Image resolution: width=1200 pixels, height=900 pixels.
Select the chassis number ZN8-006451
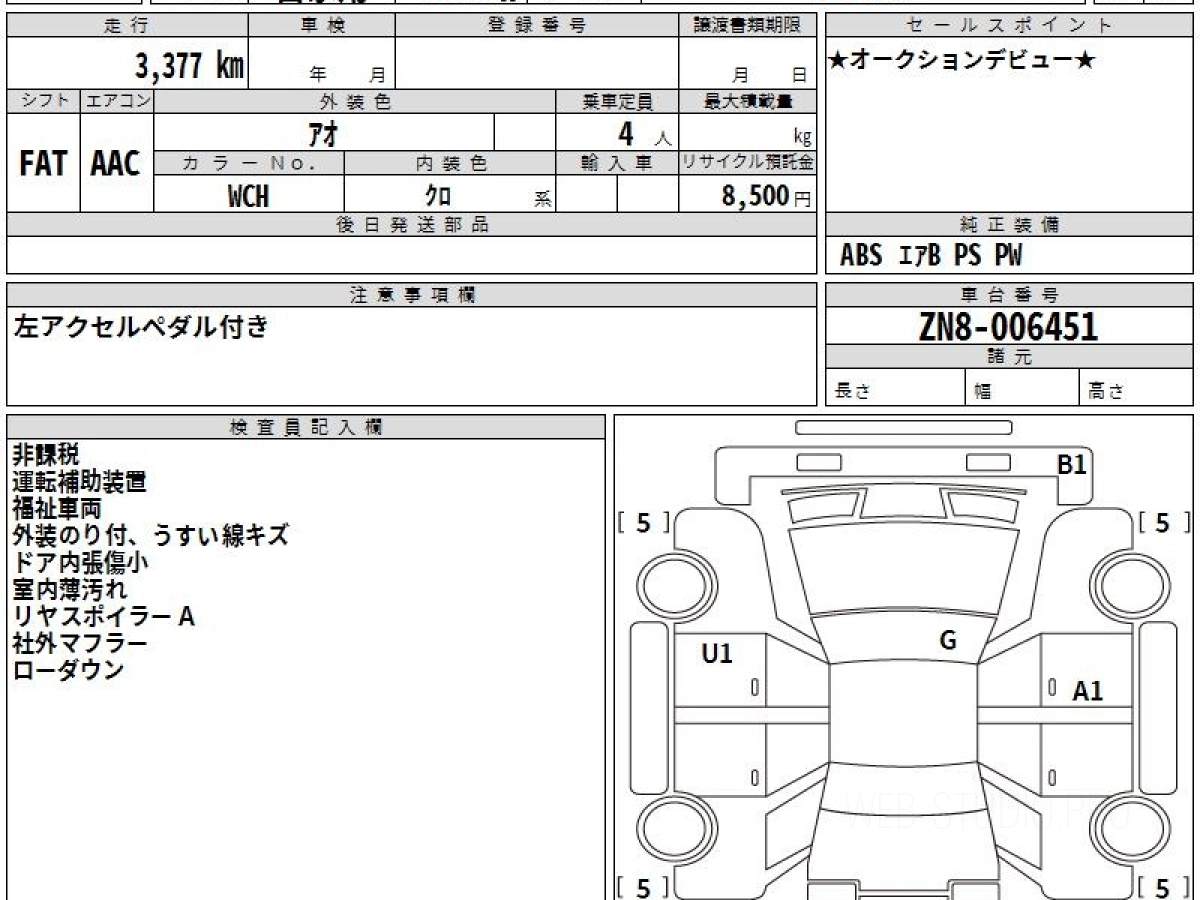coord(1008,326)
